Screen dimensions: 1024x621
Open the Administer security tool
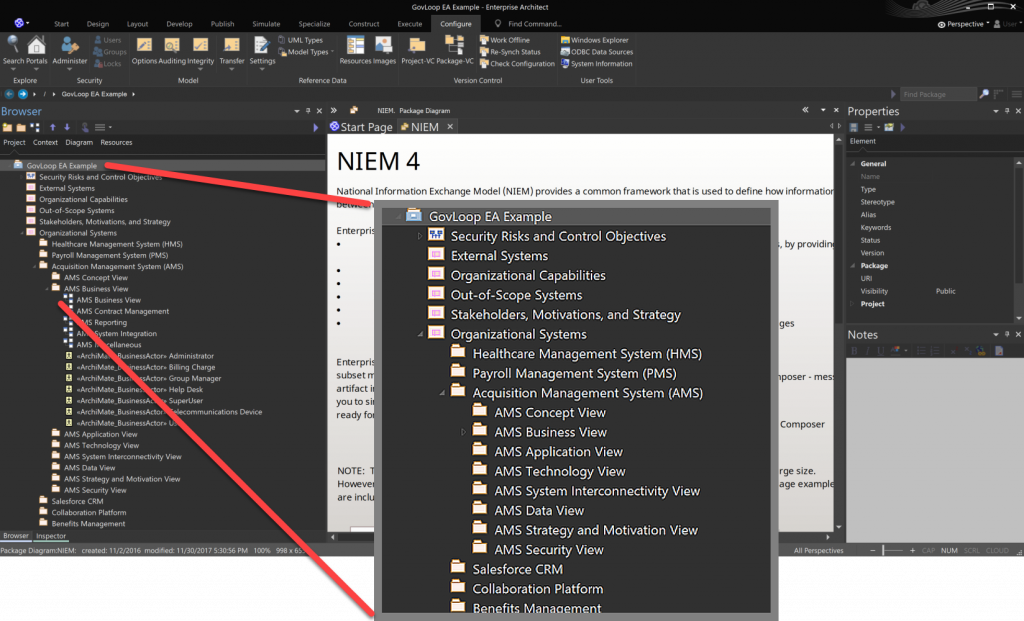69,51
